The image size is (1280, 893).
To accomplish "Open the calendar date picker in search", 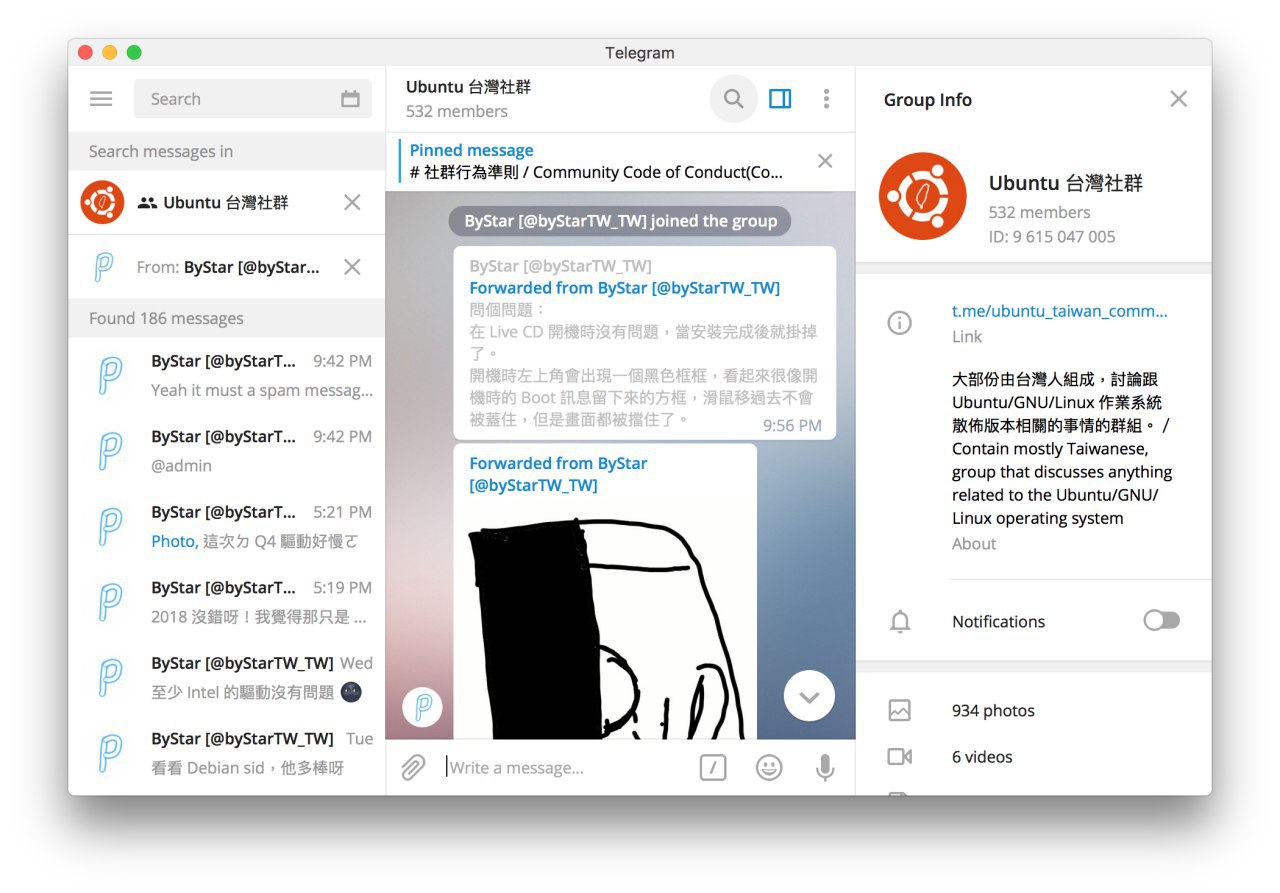I will [350, 99].
